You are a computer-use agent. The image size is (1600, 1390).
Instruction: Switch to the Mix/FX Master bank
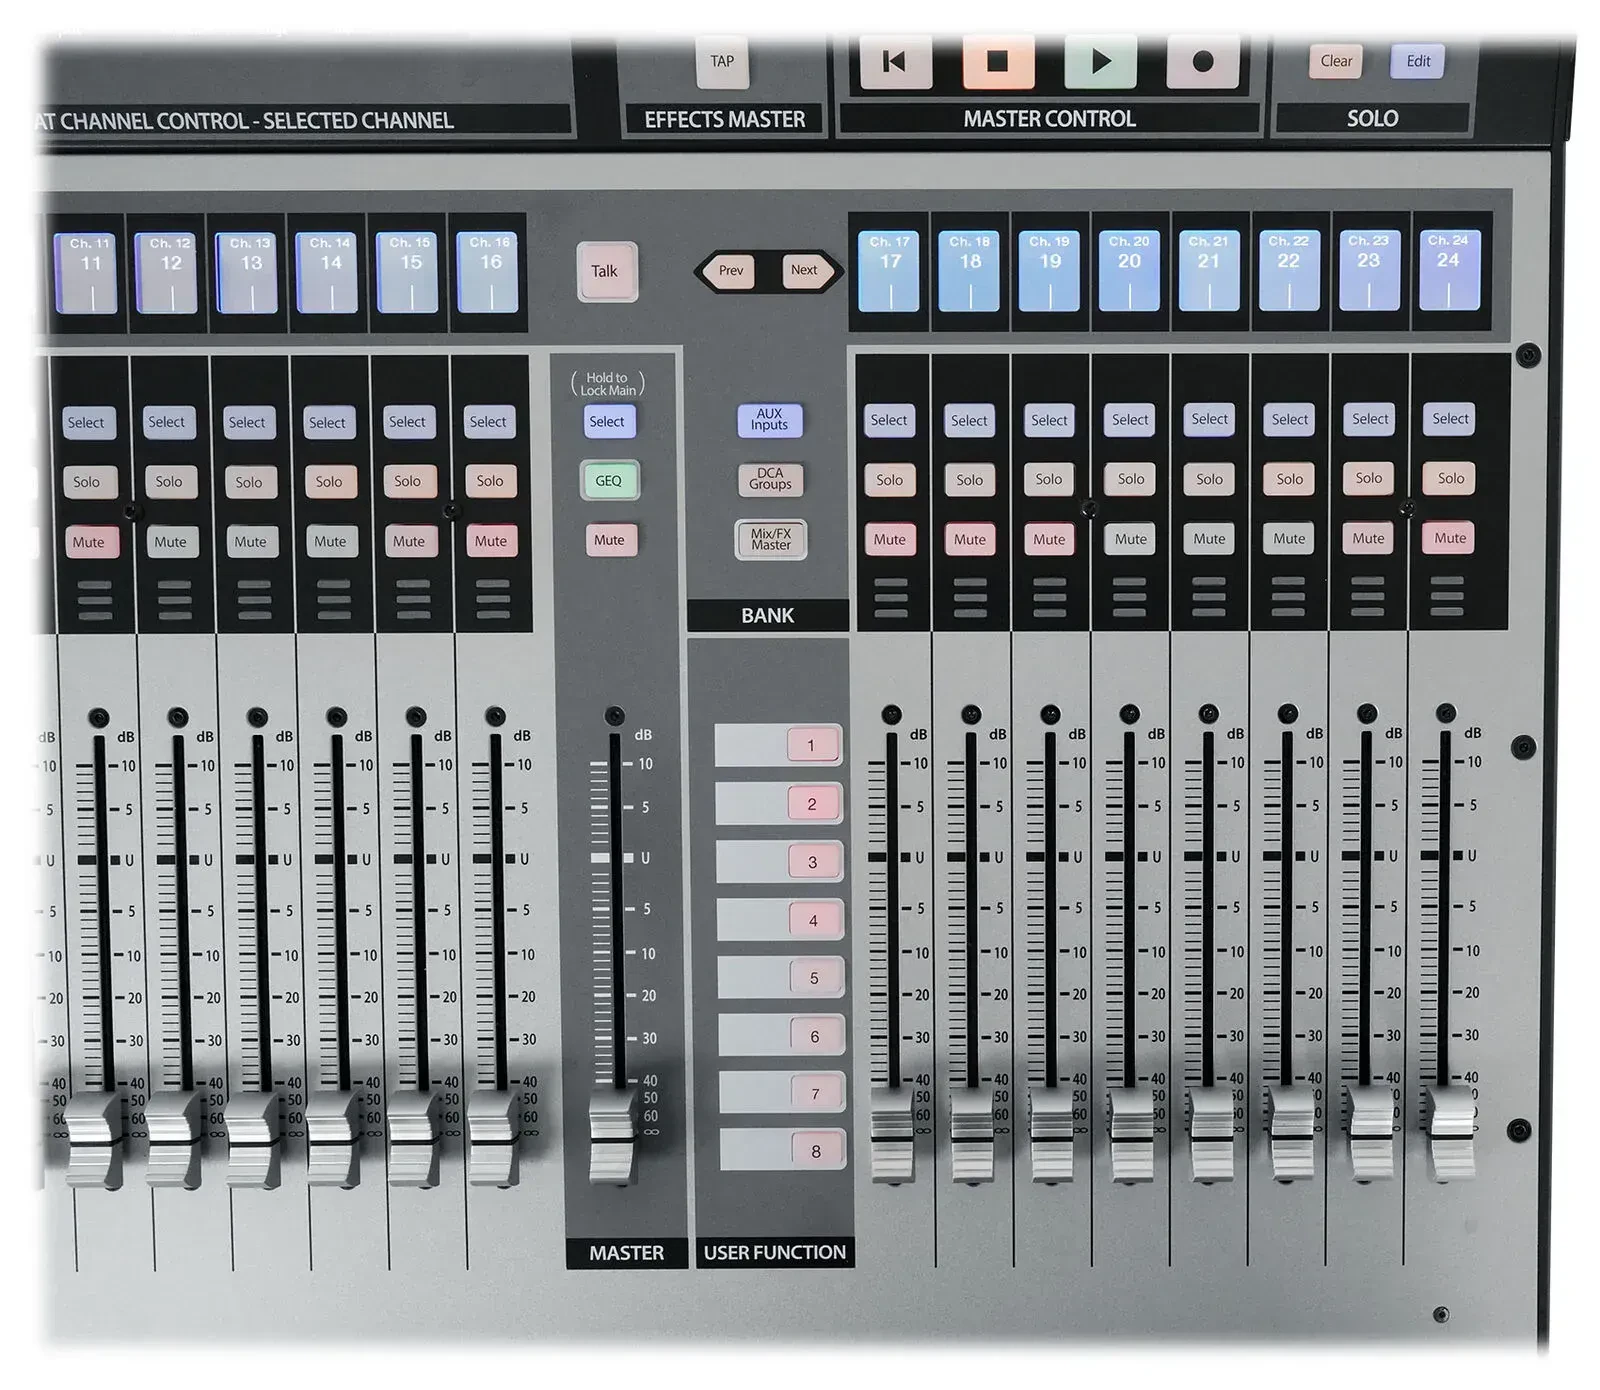[x=771, y=539]
